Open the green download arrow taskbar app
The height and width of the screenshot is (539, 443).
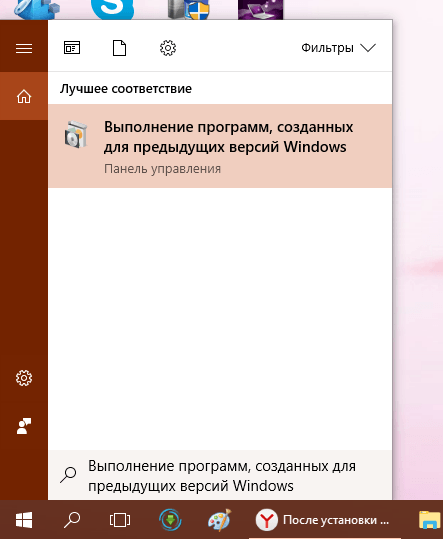tap(170, 520)
